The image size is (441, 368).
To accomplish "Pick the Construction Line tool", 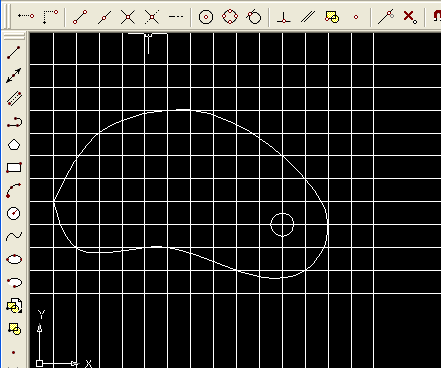I will [14, 76].
